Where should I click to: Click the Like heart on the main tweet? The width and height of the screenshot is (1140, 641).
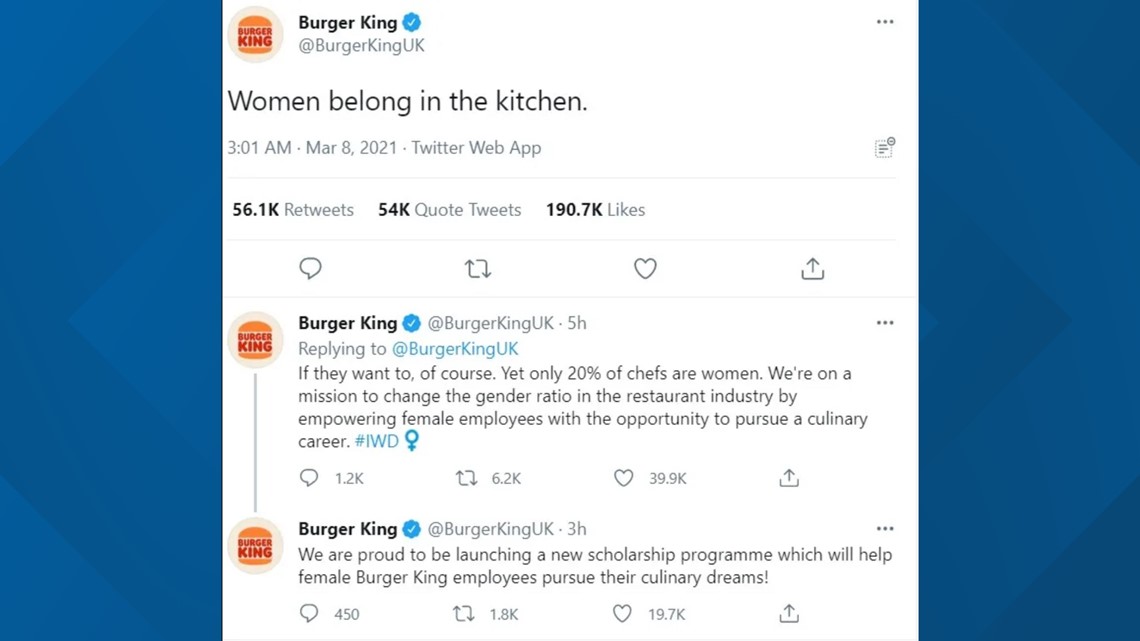(645, 268)
